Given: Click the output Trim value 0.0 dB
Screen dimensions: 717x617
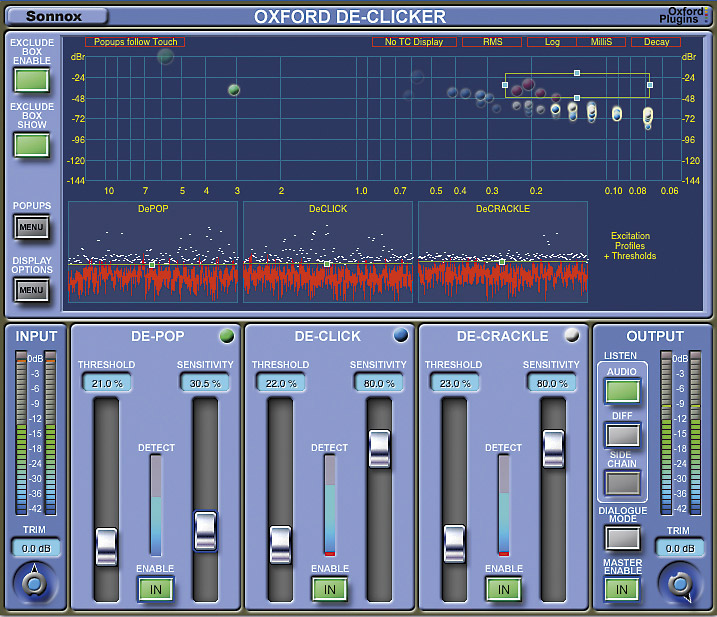Looking at the screenshot, I should click(x=680, y=548).
